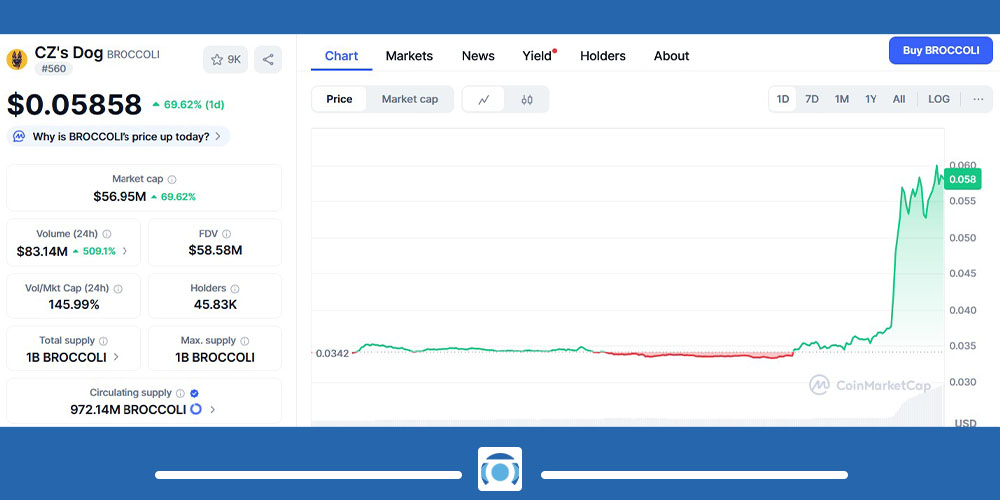The height and width of the screenshot is (500, 1000).
Task: Click the 0.058 current price tag on chart
Action: coord(962,179)
